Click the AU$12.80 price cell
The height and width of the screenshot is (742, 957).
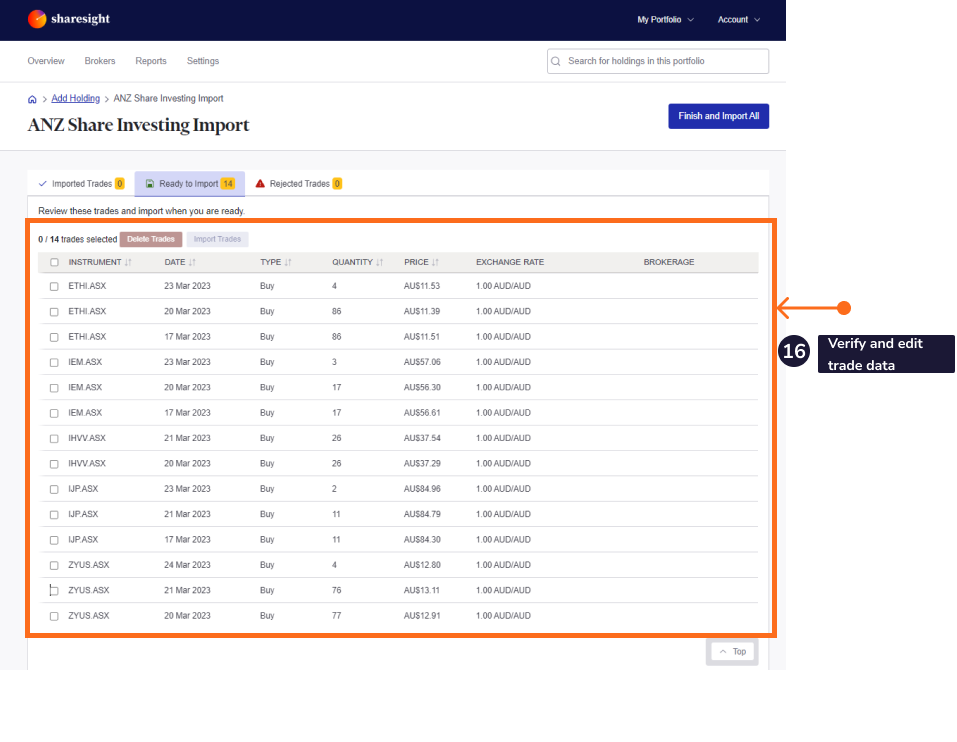click(x=422, y=565)
